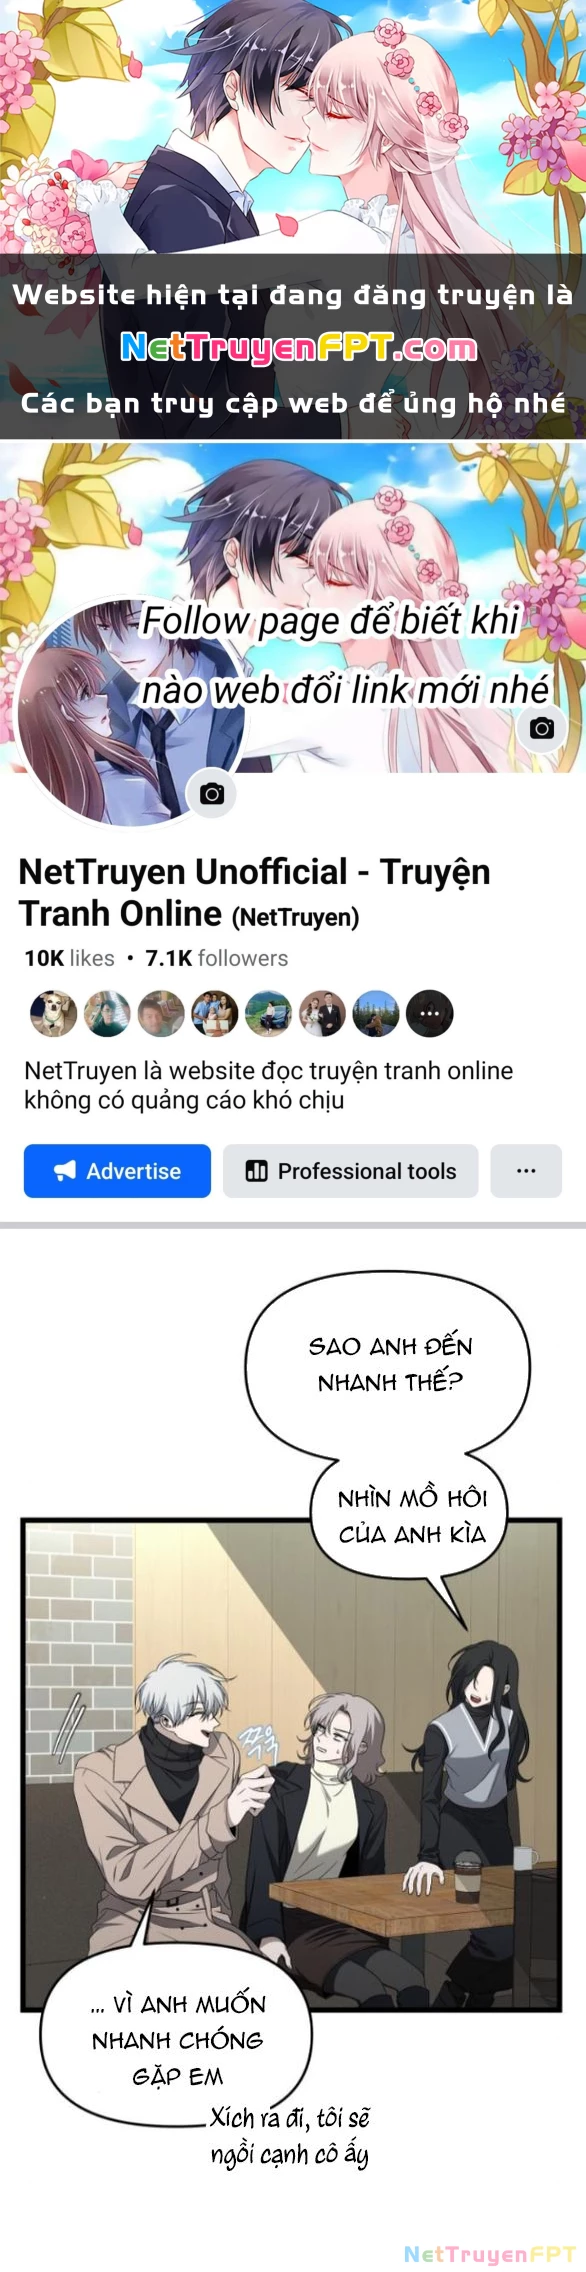Image resolution: width=586 pixels, height=2272 pixels.
Task: Open Professional tools
Action: pyautogui.click(x=350, y=1171)
